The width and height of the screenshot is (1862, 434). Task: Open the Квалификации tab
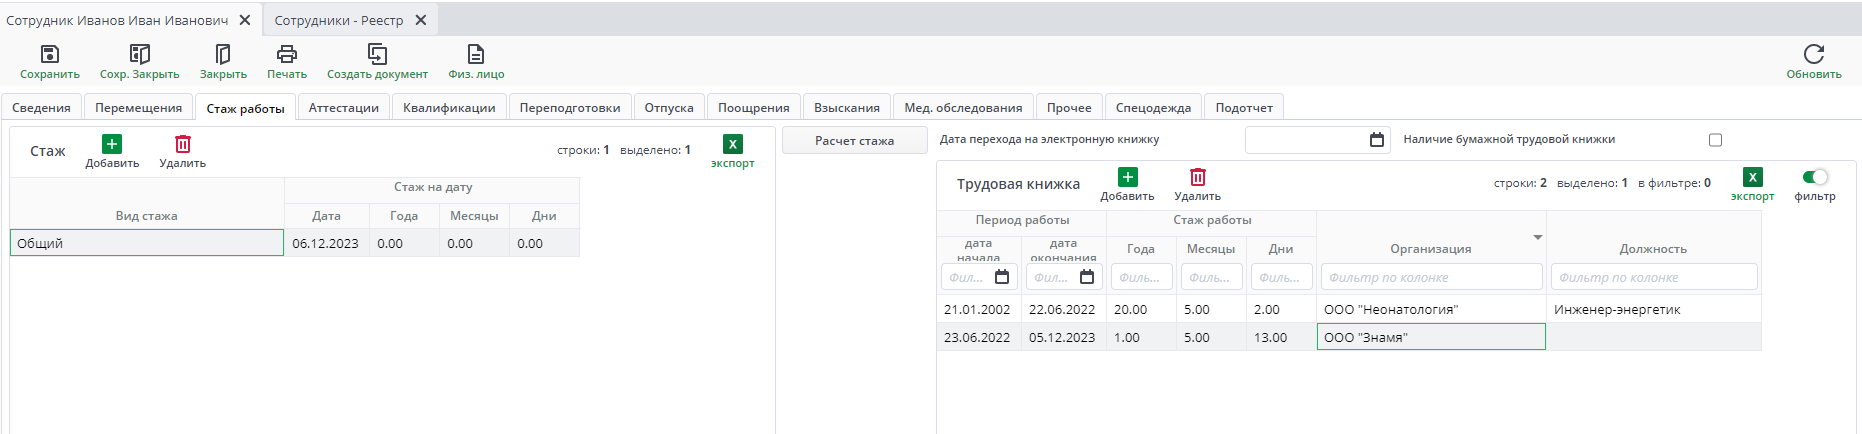449,108
